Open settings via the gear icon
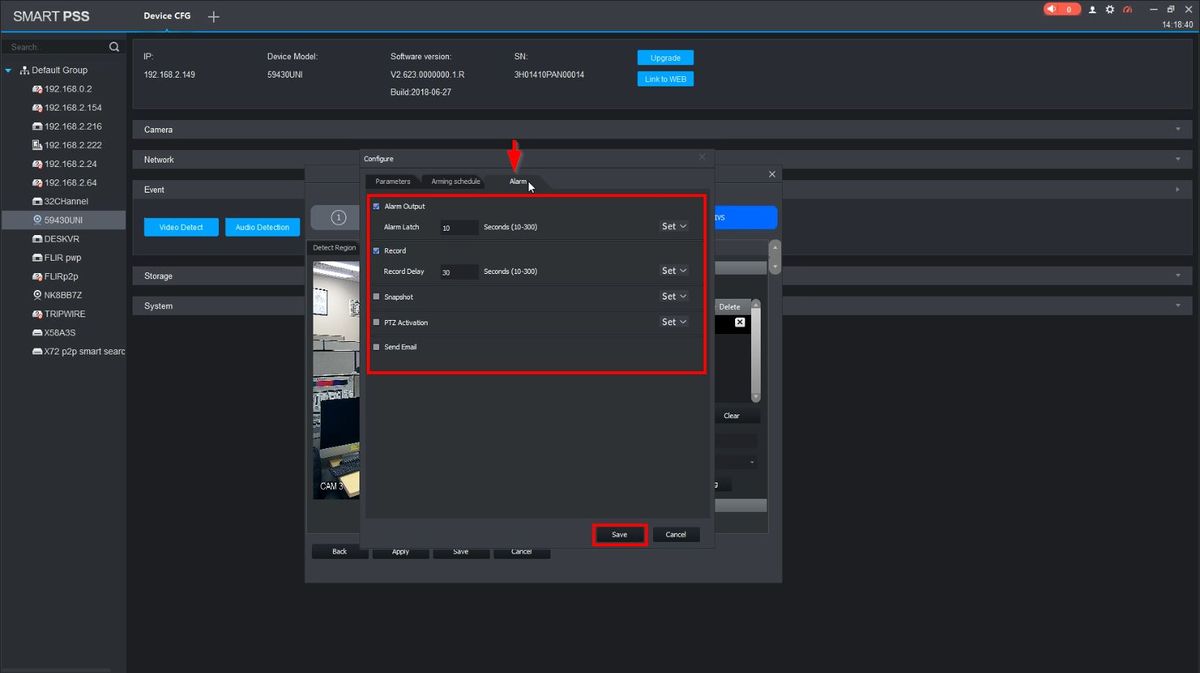This screenshot has width=1200, height=673. pyautogui.click(x=1110, y=9)
